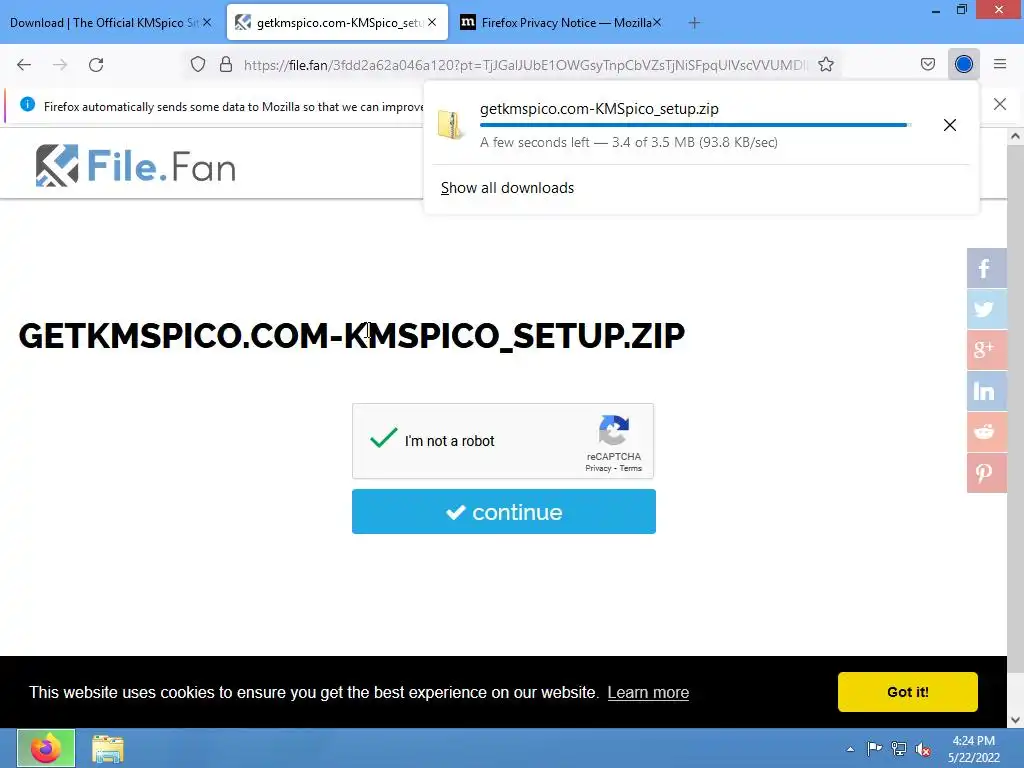Viewport: 1024px width, 768px height.
Task: Open Action Center flag icon
Action: 874,748
